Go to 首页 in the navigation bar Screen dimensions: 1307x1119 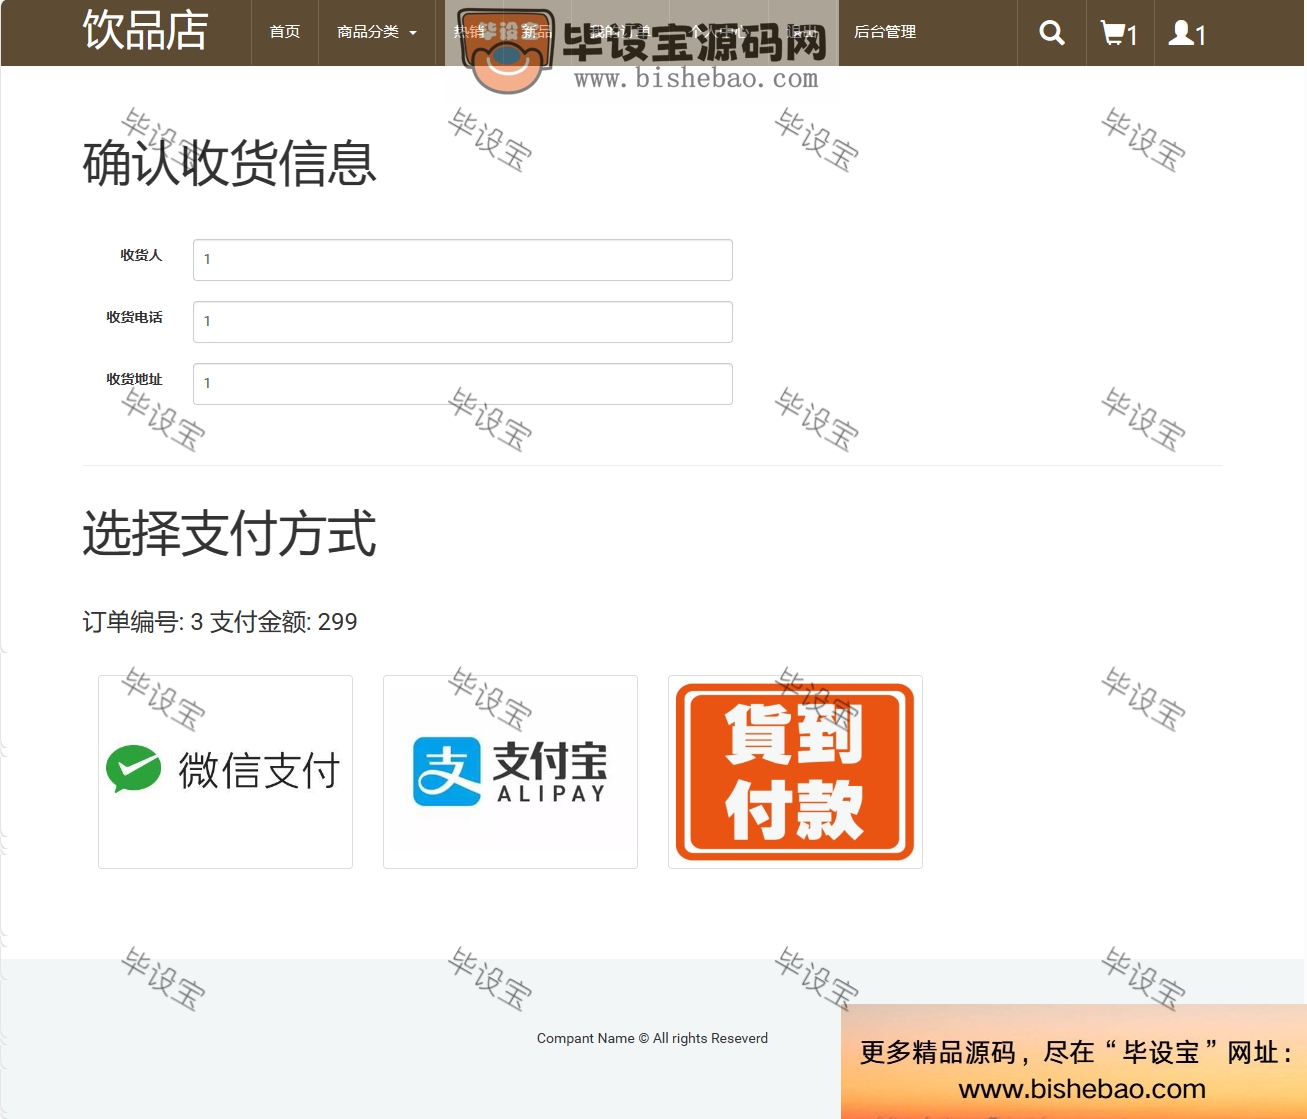tap(285, 32)
